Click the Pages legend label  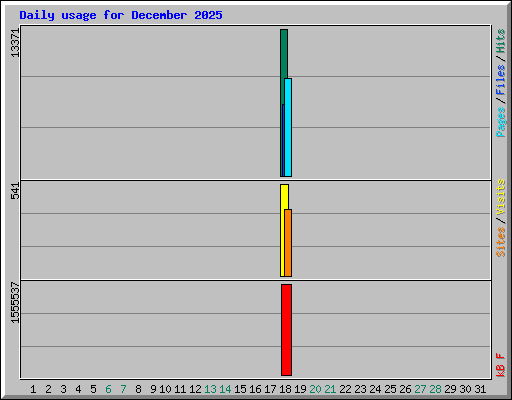point(501,122)
